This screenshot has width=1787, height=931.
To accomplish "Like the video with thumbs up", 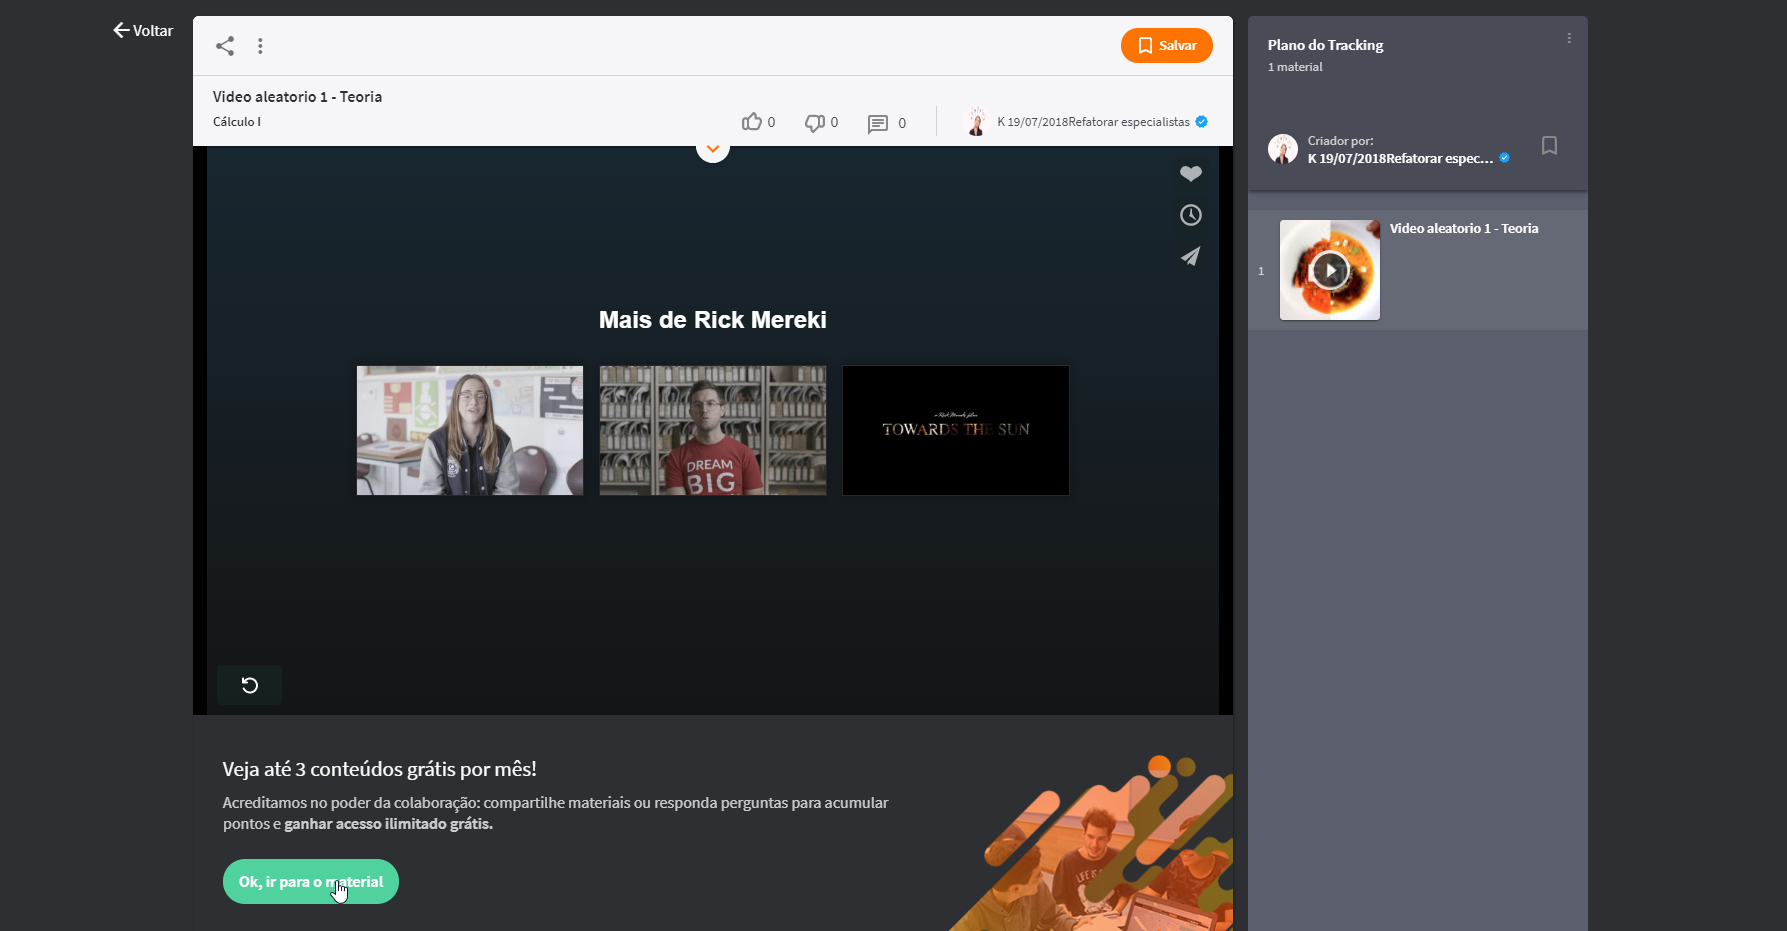I will coord(752,122).
